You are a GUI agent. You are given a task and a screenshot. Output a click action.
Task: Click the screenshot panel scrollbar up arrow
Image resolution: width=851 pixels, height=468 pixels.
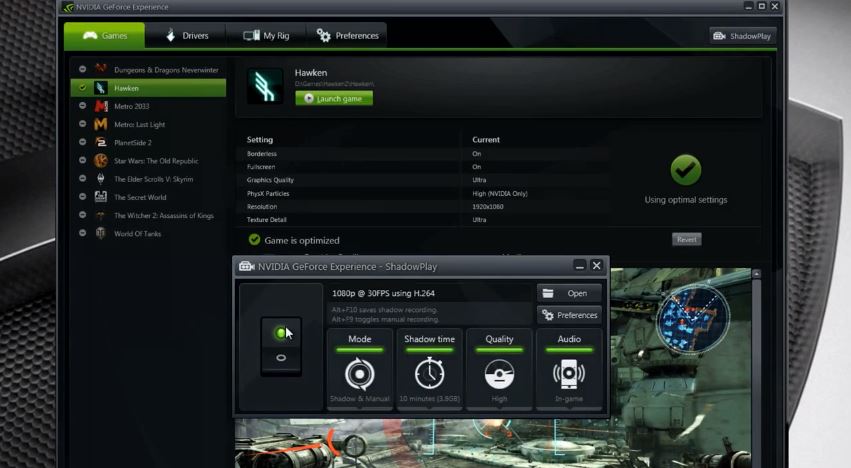pyautogui.click(x=757, y=274)
